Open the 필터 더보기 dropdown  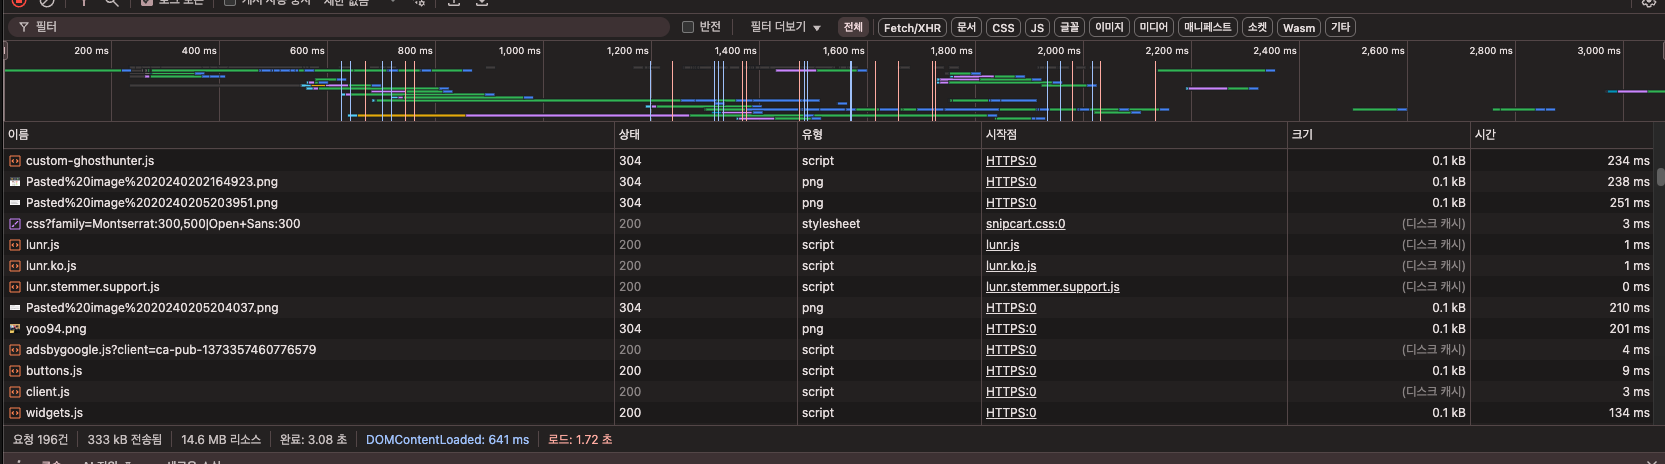click(785, 27)
